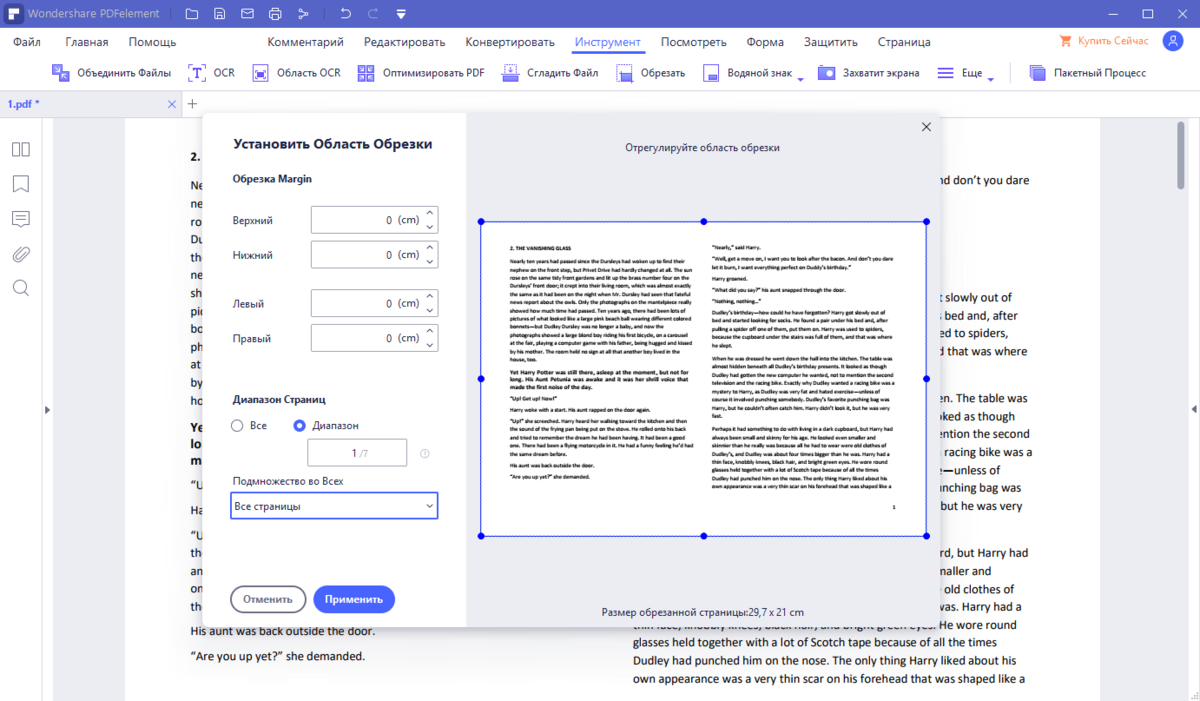Click the Захватит экрана tool
This screenshot has width=1200, height=701.
(x=868, y=73)
